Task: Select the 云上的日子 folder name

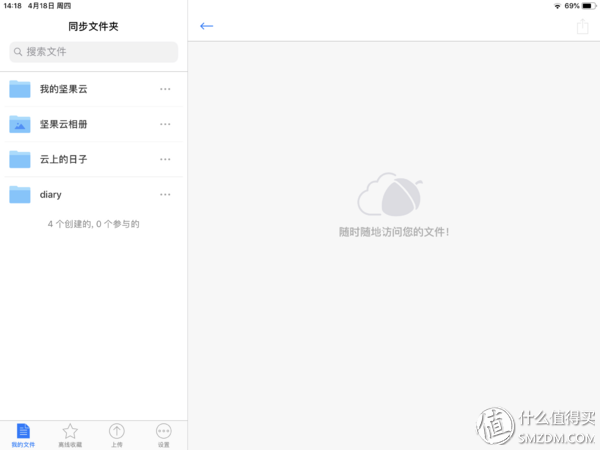Action: pos(64,159)
